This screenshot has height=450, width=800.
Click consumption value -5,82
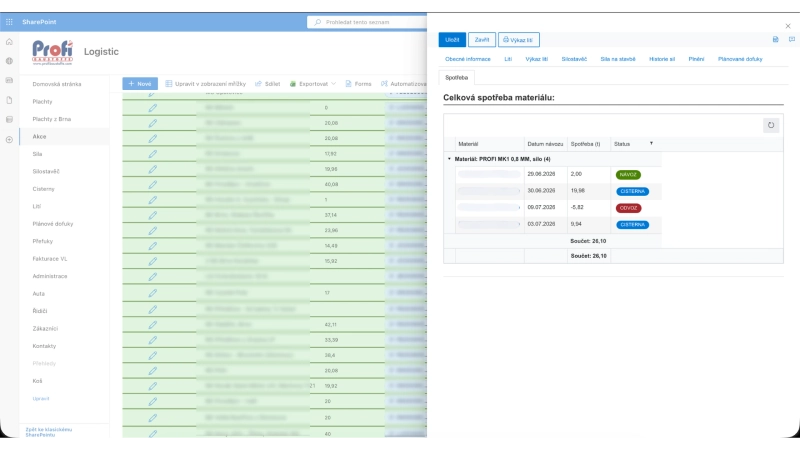click(577, 207)
